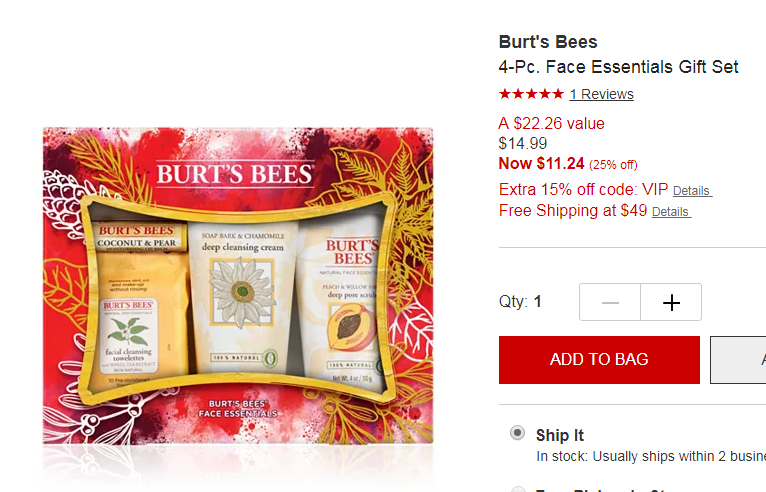Click the Now $11.24 sale price

tap(541, 164)
